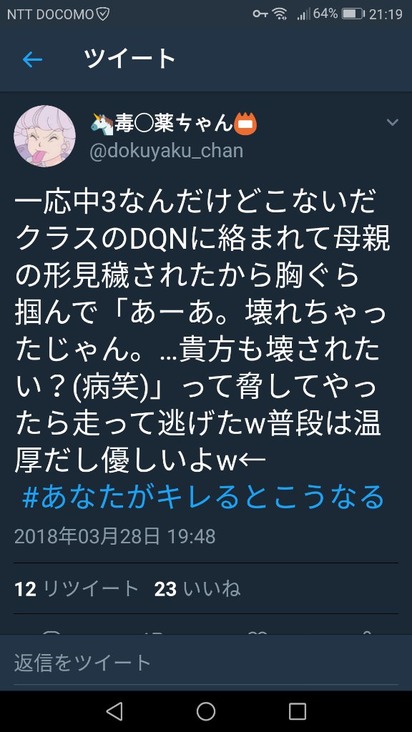Select the tweet timestamp 2018年03月28日 19:48
Screen dimensions: 412x732
tap(115, 536)
